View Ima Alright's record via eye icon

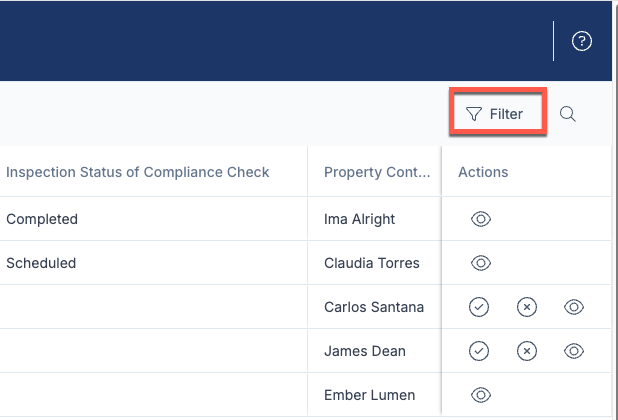(481, 219)
